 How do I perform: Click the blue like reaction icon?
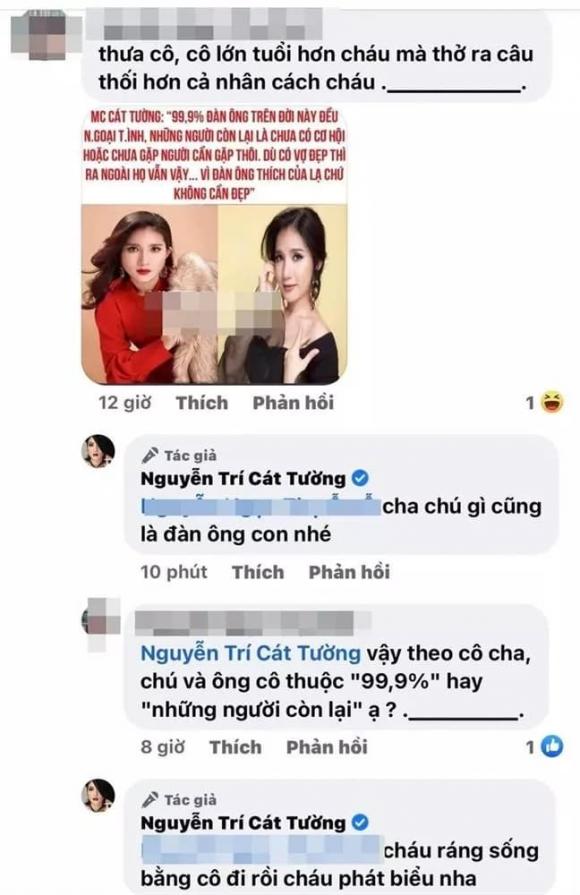coord(551,747)
